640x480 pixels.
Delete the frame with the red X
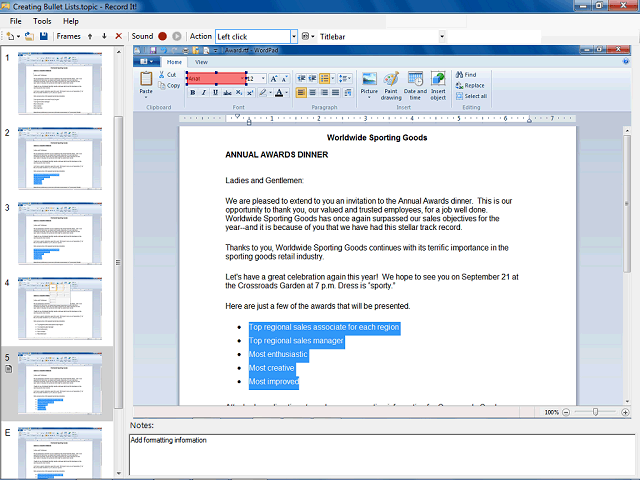(119, 36)
